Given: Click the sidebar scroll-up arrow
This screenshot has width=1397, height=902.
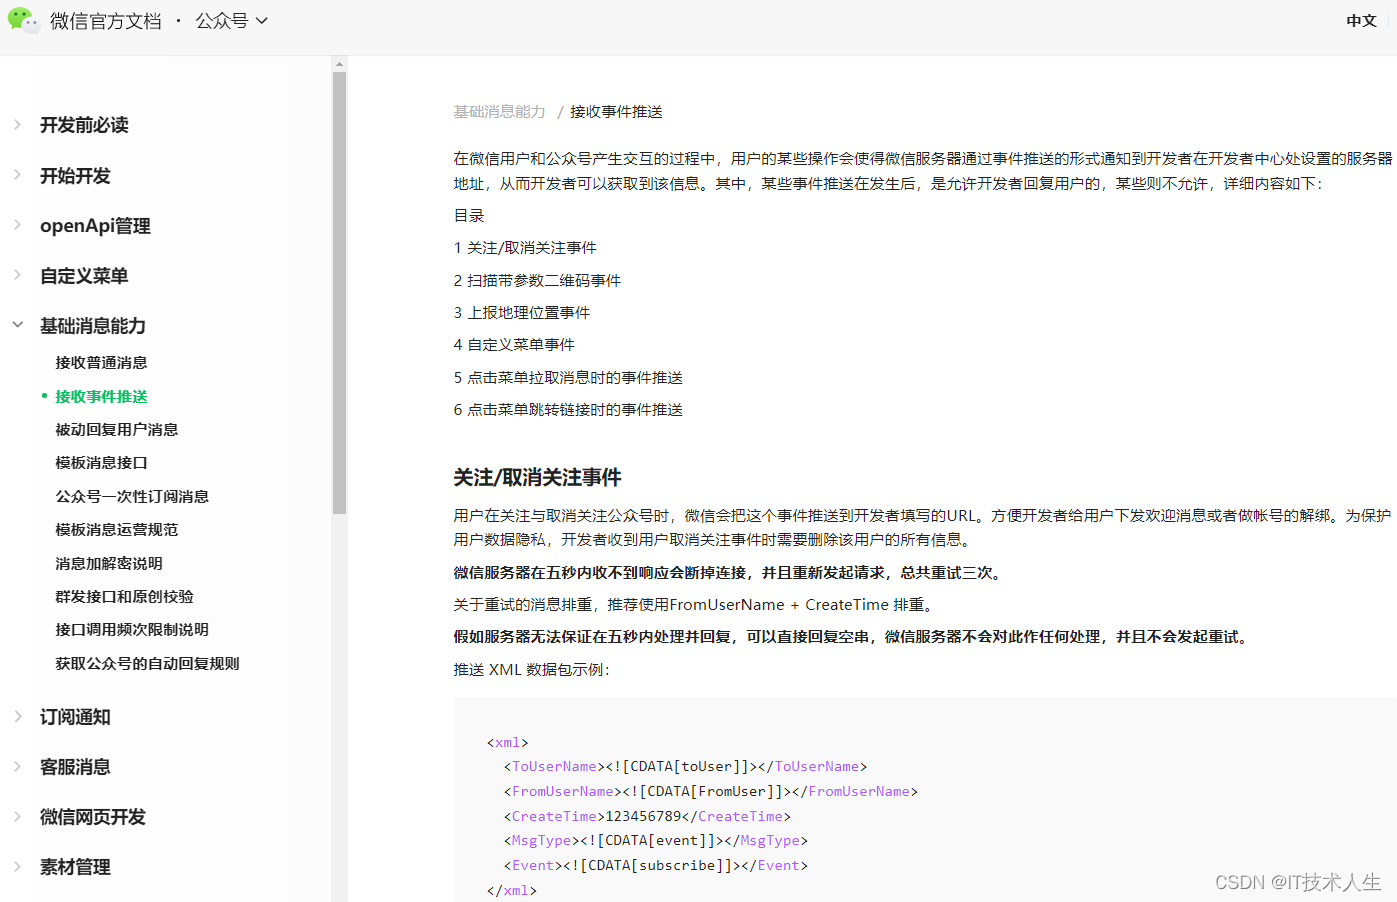Looking at the screenshot, I should [339, 64].
